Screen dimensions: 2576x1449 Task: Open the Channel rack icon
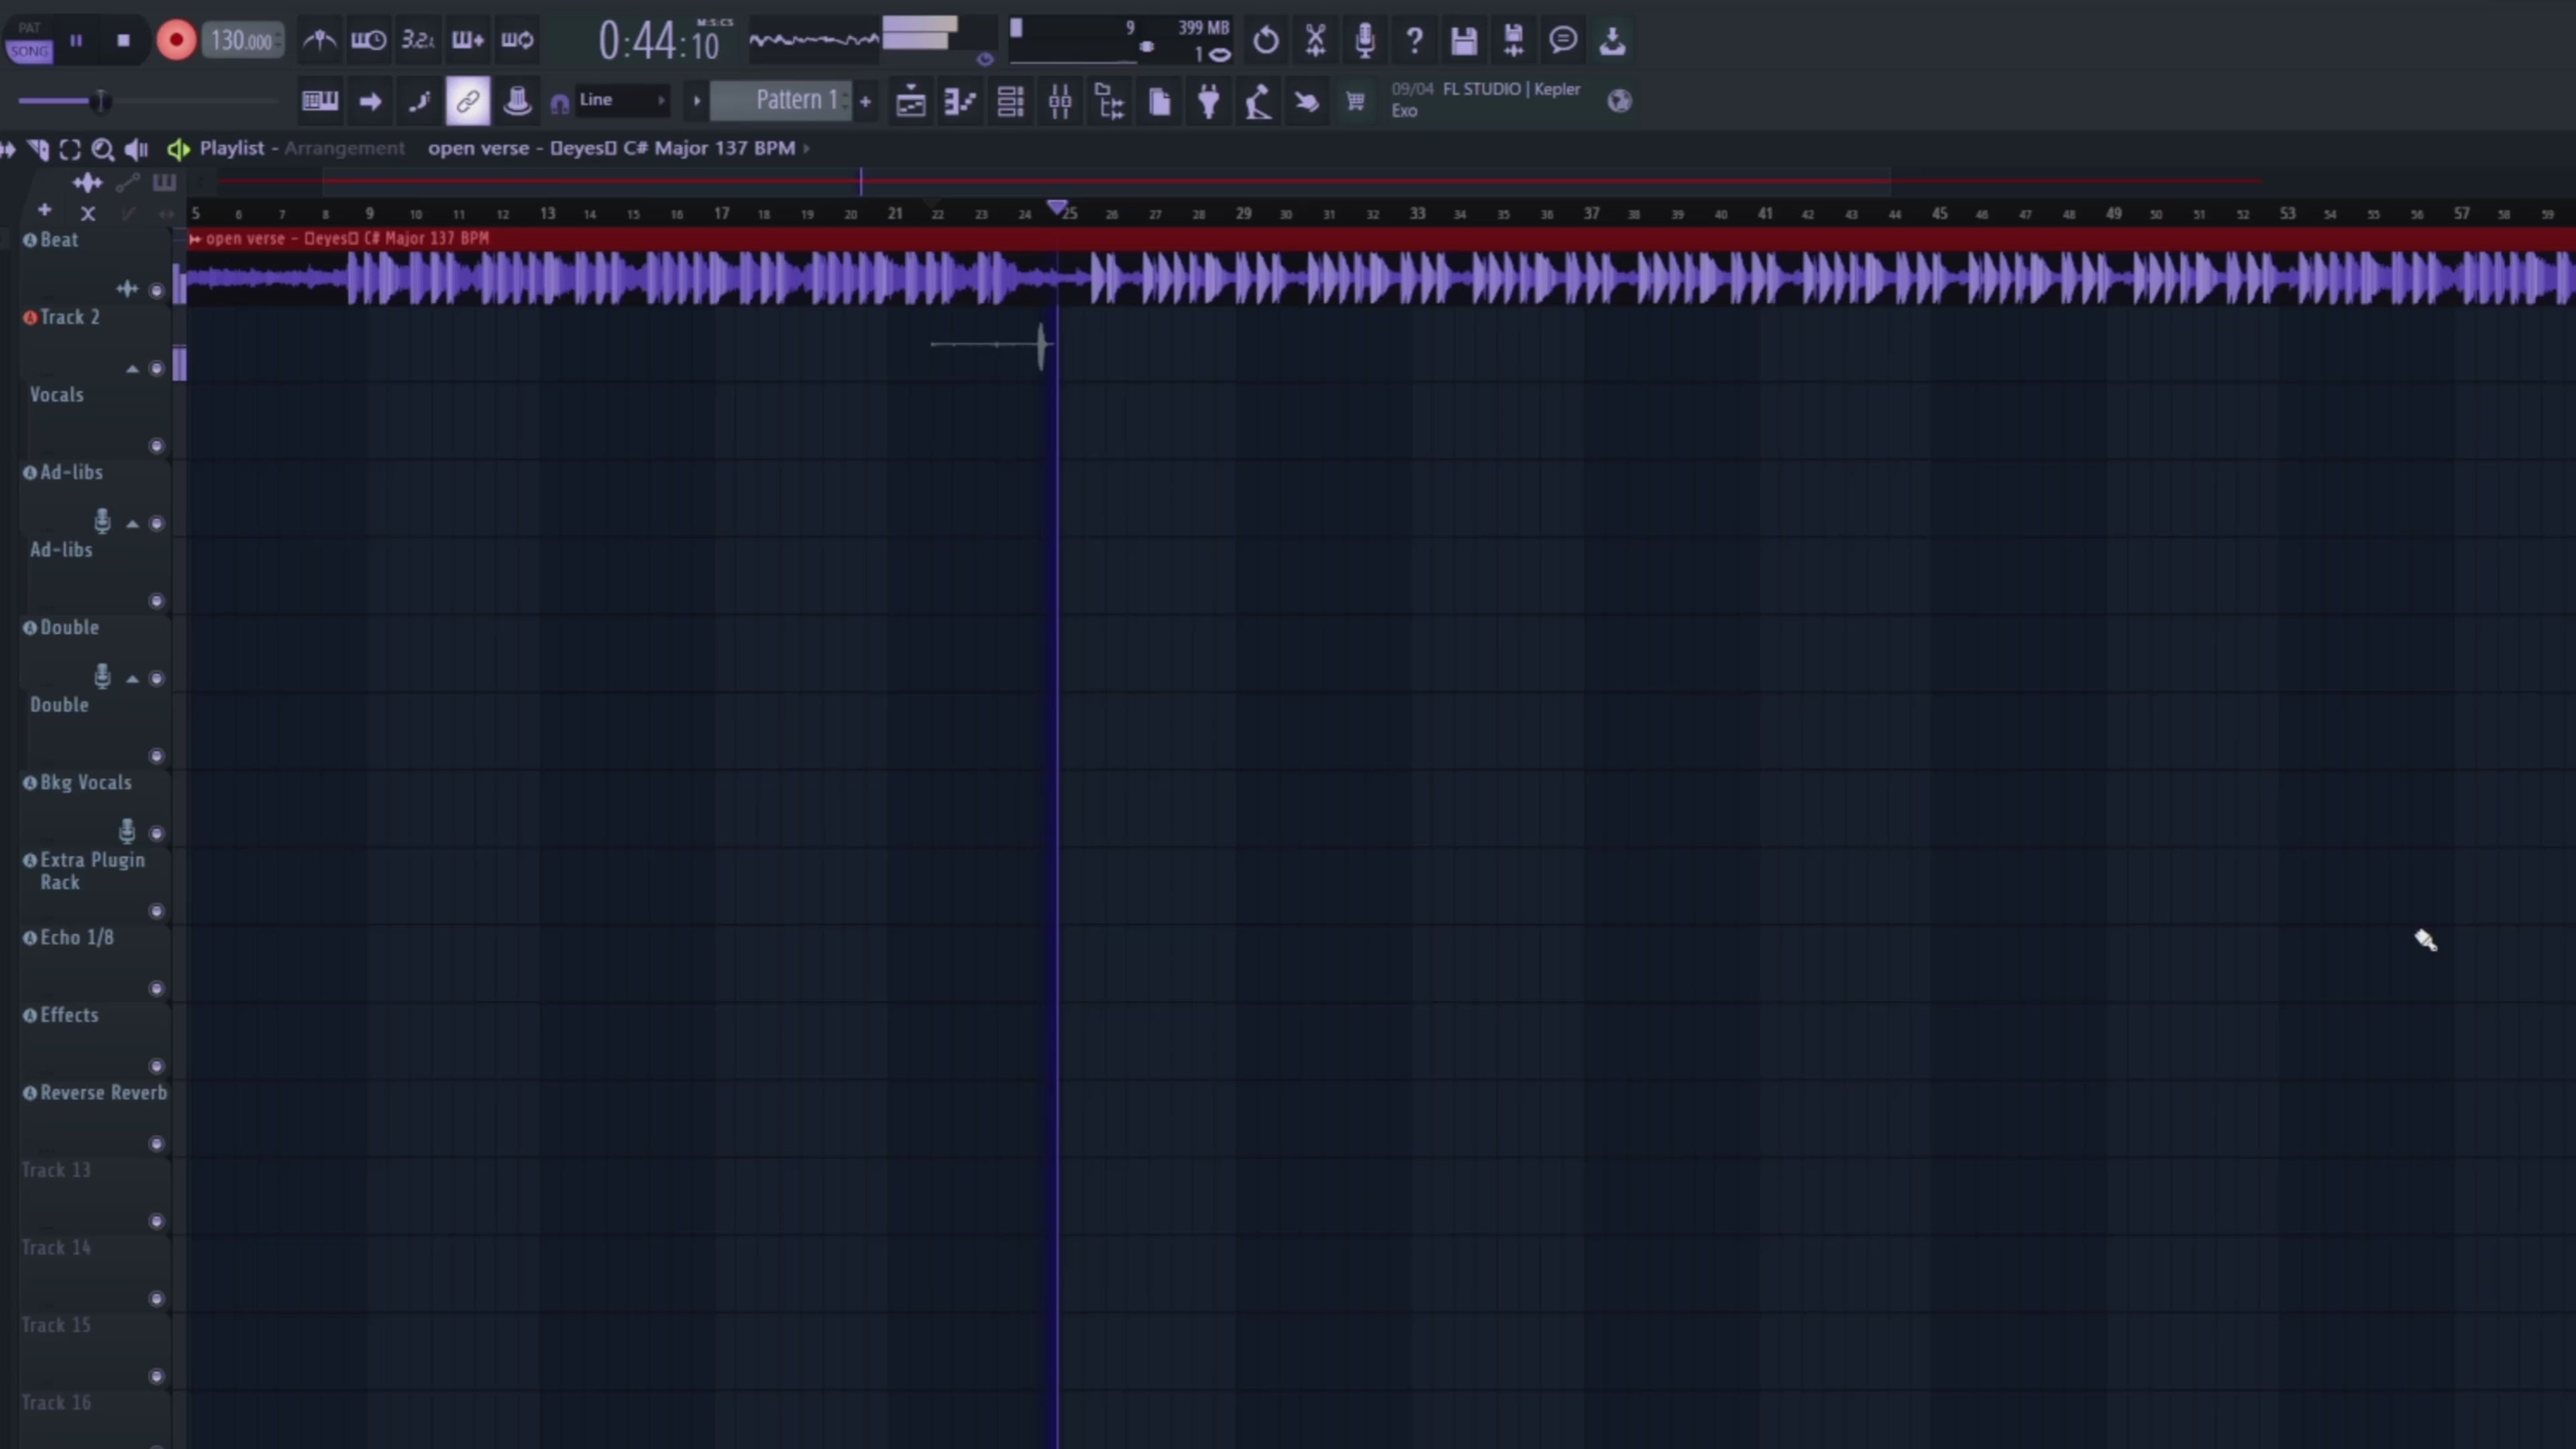click(1010, 101)
